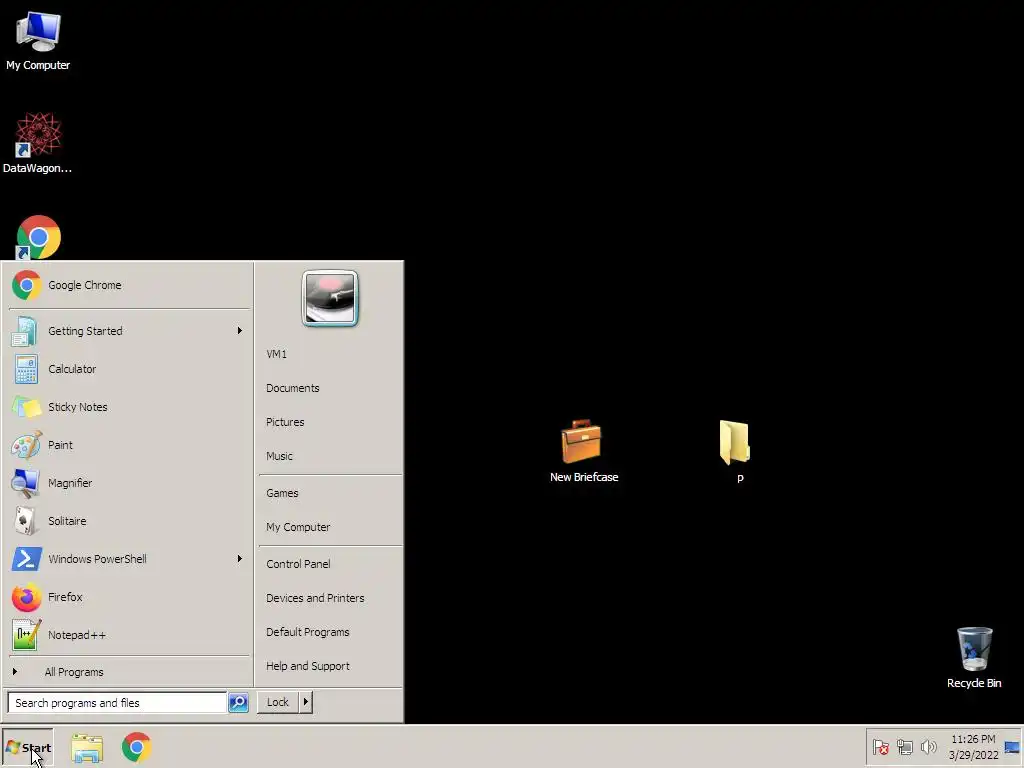Open Notepad++ from the Start menu

click(x=129, y=635)
